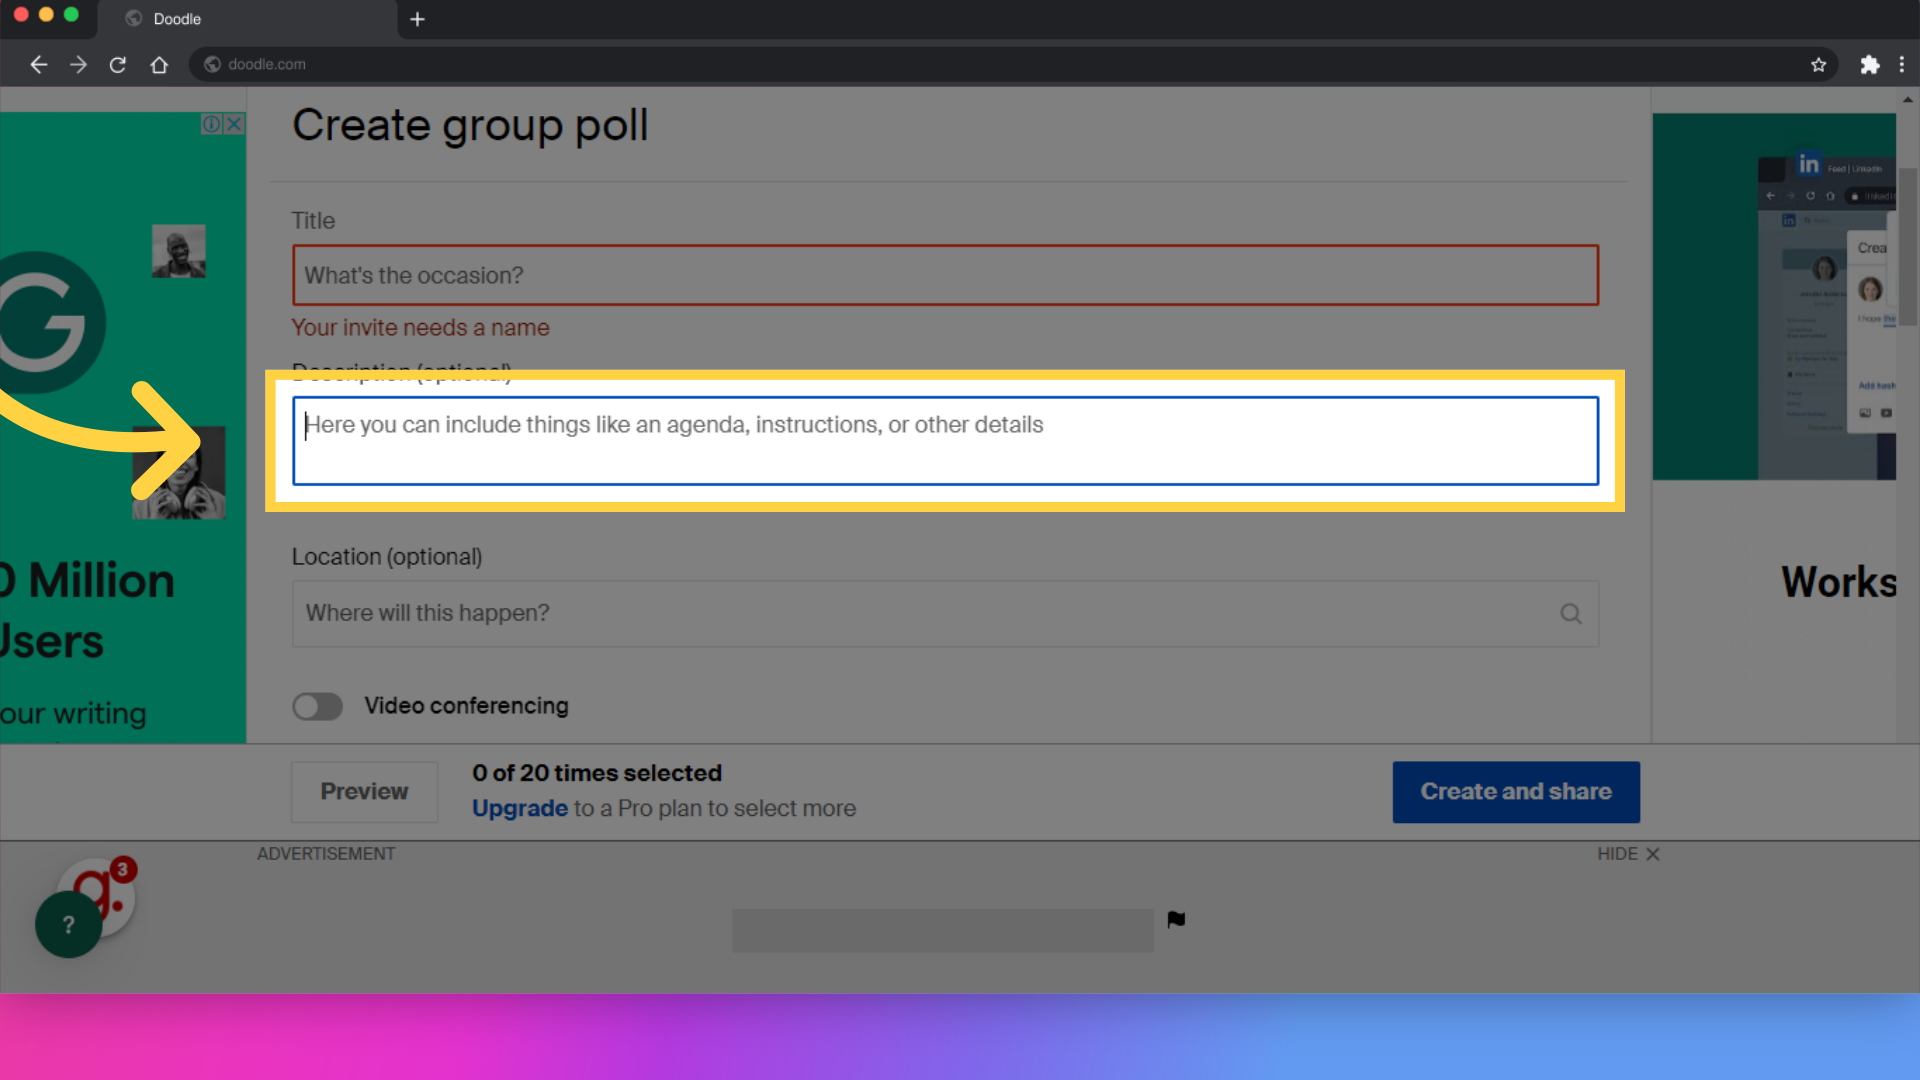
Task: Click the browser extensions icon
Action: [1870, 63]
